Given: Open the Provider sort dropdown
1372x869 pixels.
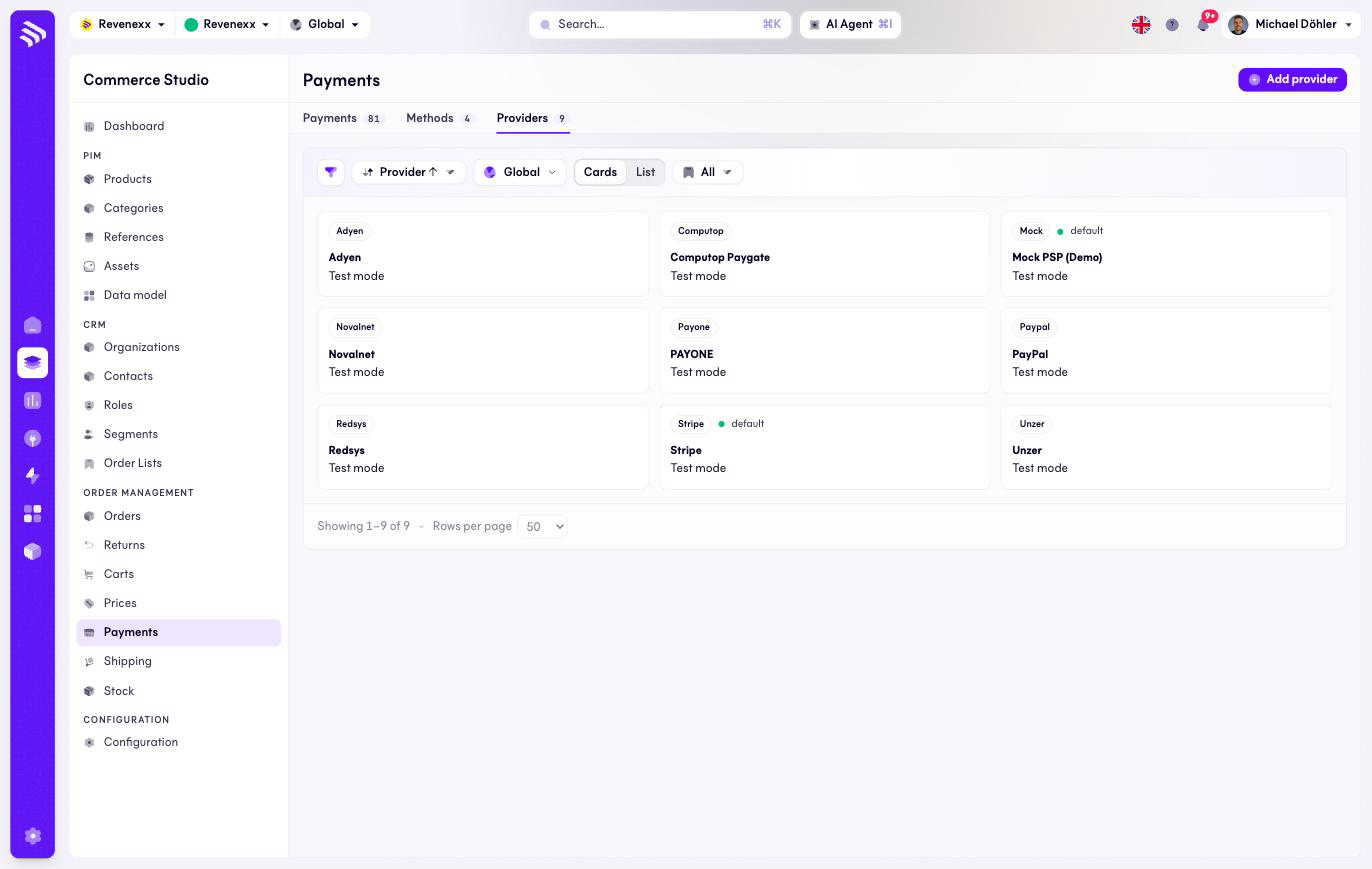Looking at the screenshot, I should (408, 172).
